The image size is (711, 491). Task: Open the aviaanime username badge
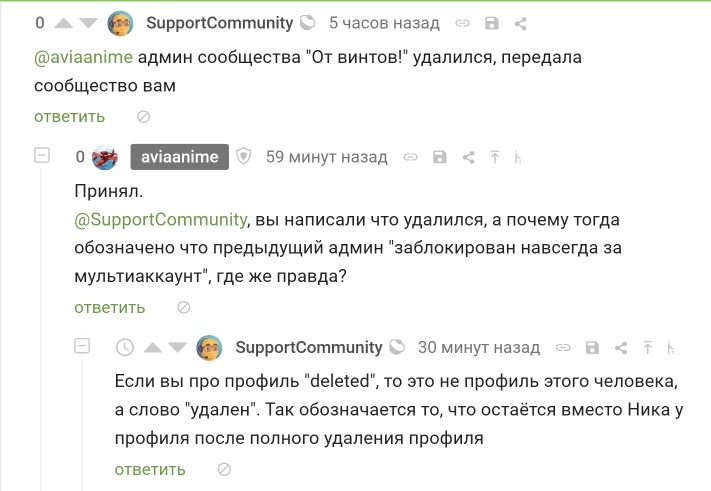(180, 157)
